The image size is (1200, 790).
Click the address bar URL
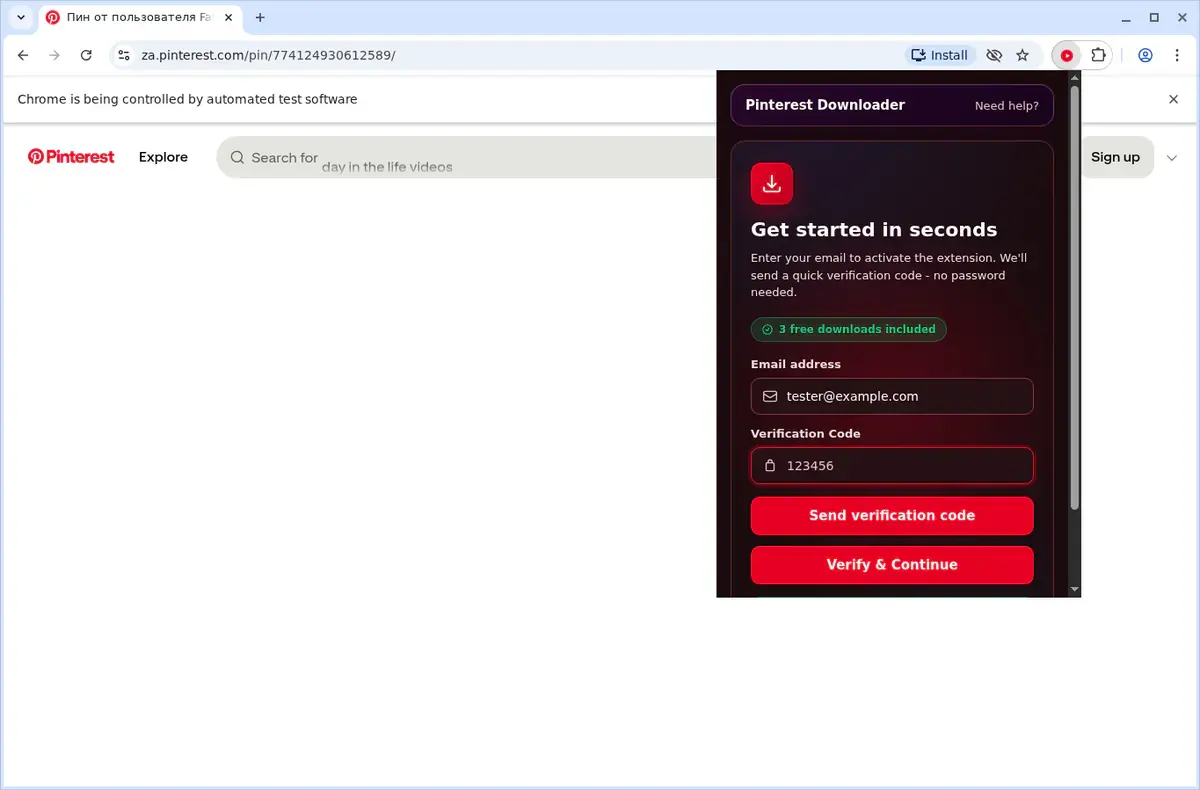[268, 56]
